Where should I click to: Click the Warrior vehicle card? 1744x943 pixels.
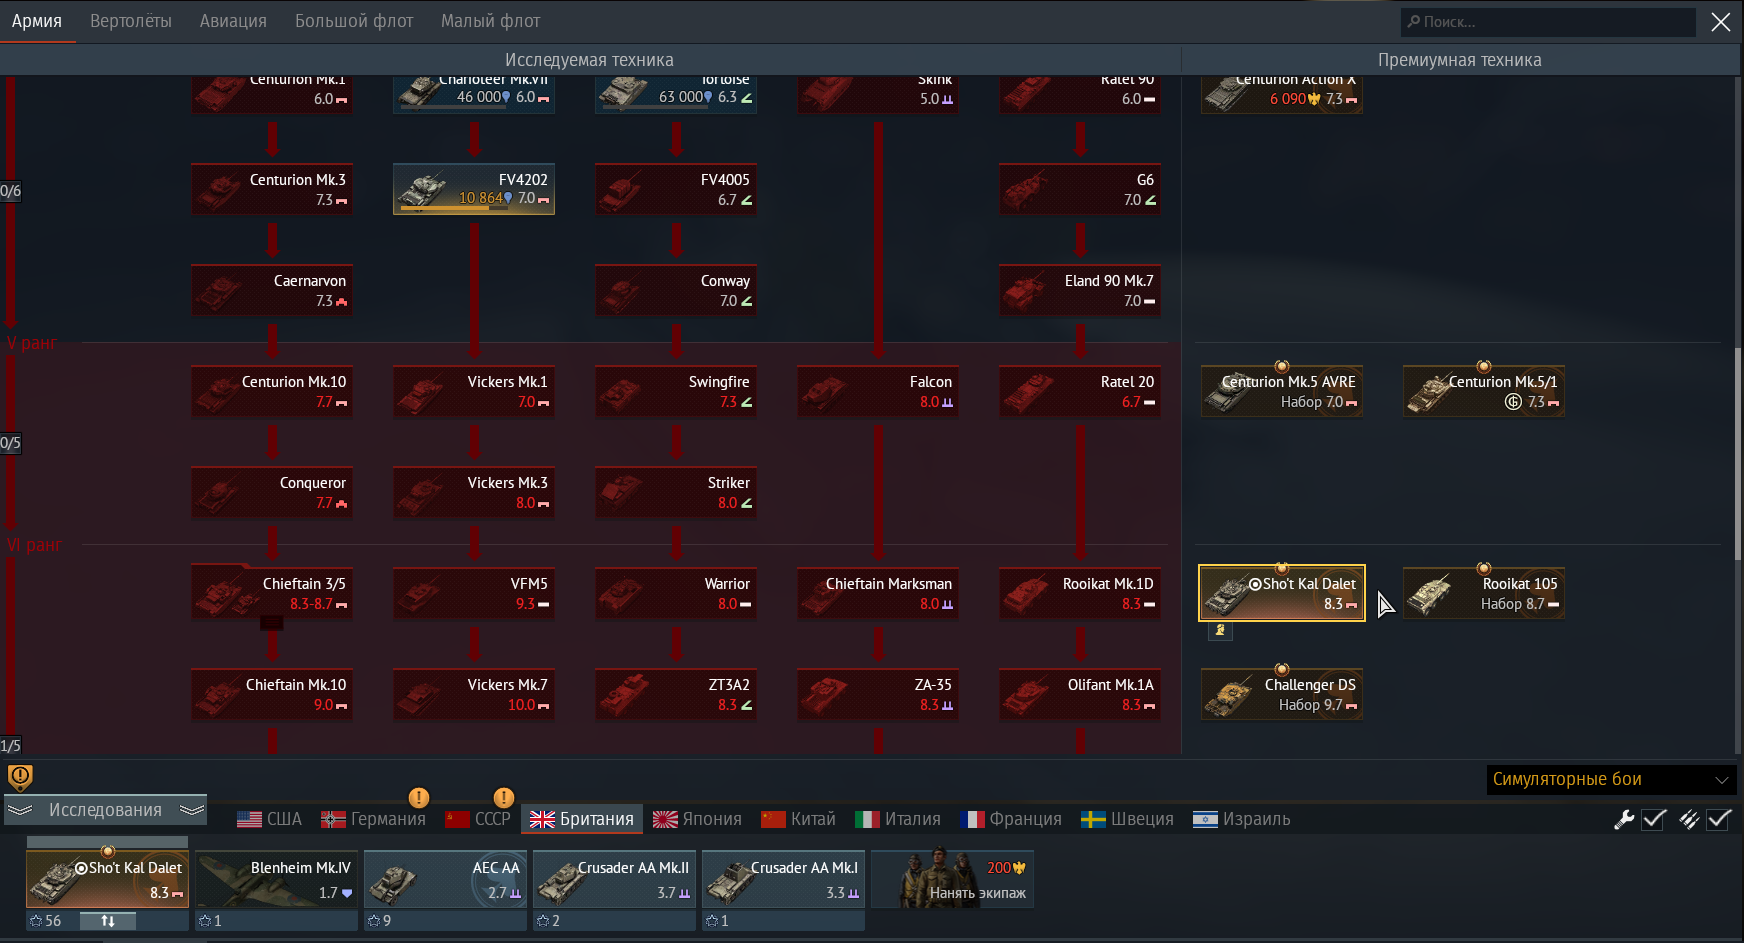tap(676, 593)
